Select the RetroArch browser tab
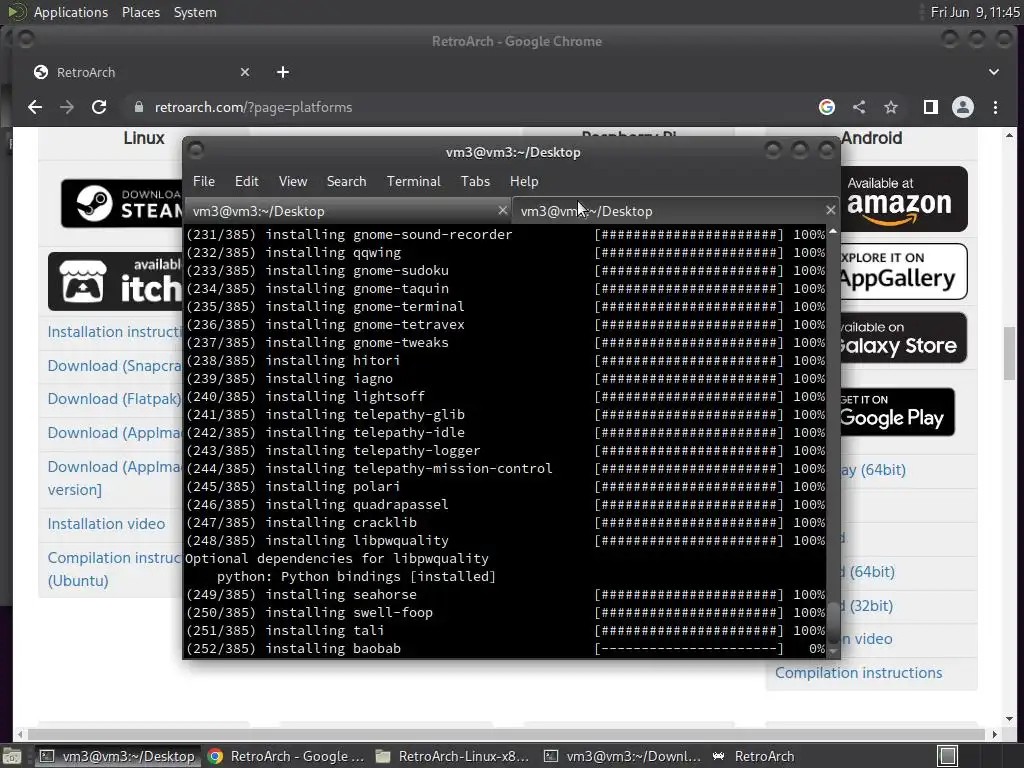1024x768 pixels. 140,72
